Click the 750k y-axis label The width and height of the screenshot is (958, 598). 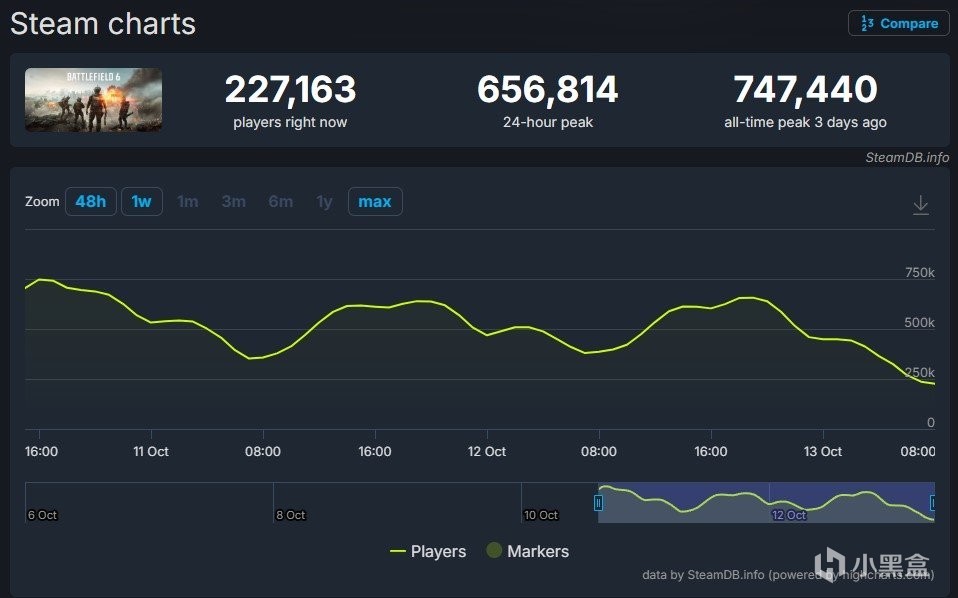[920, 272]
